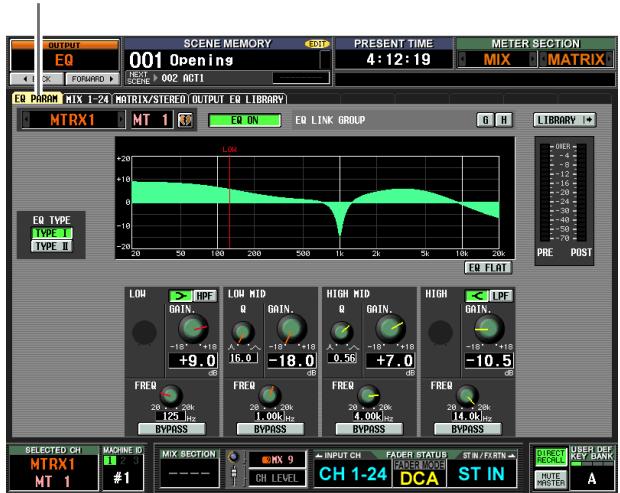Bypass the LOW band
Image resolution: width=620 pixels, height=493 pixels.
point(172,429)
